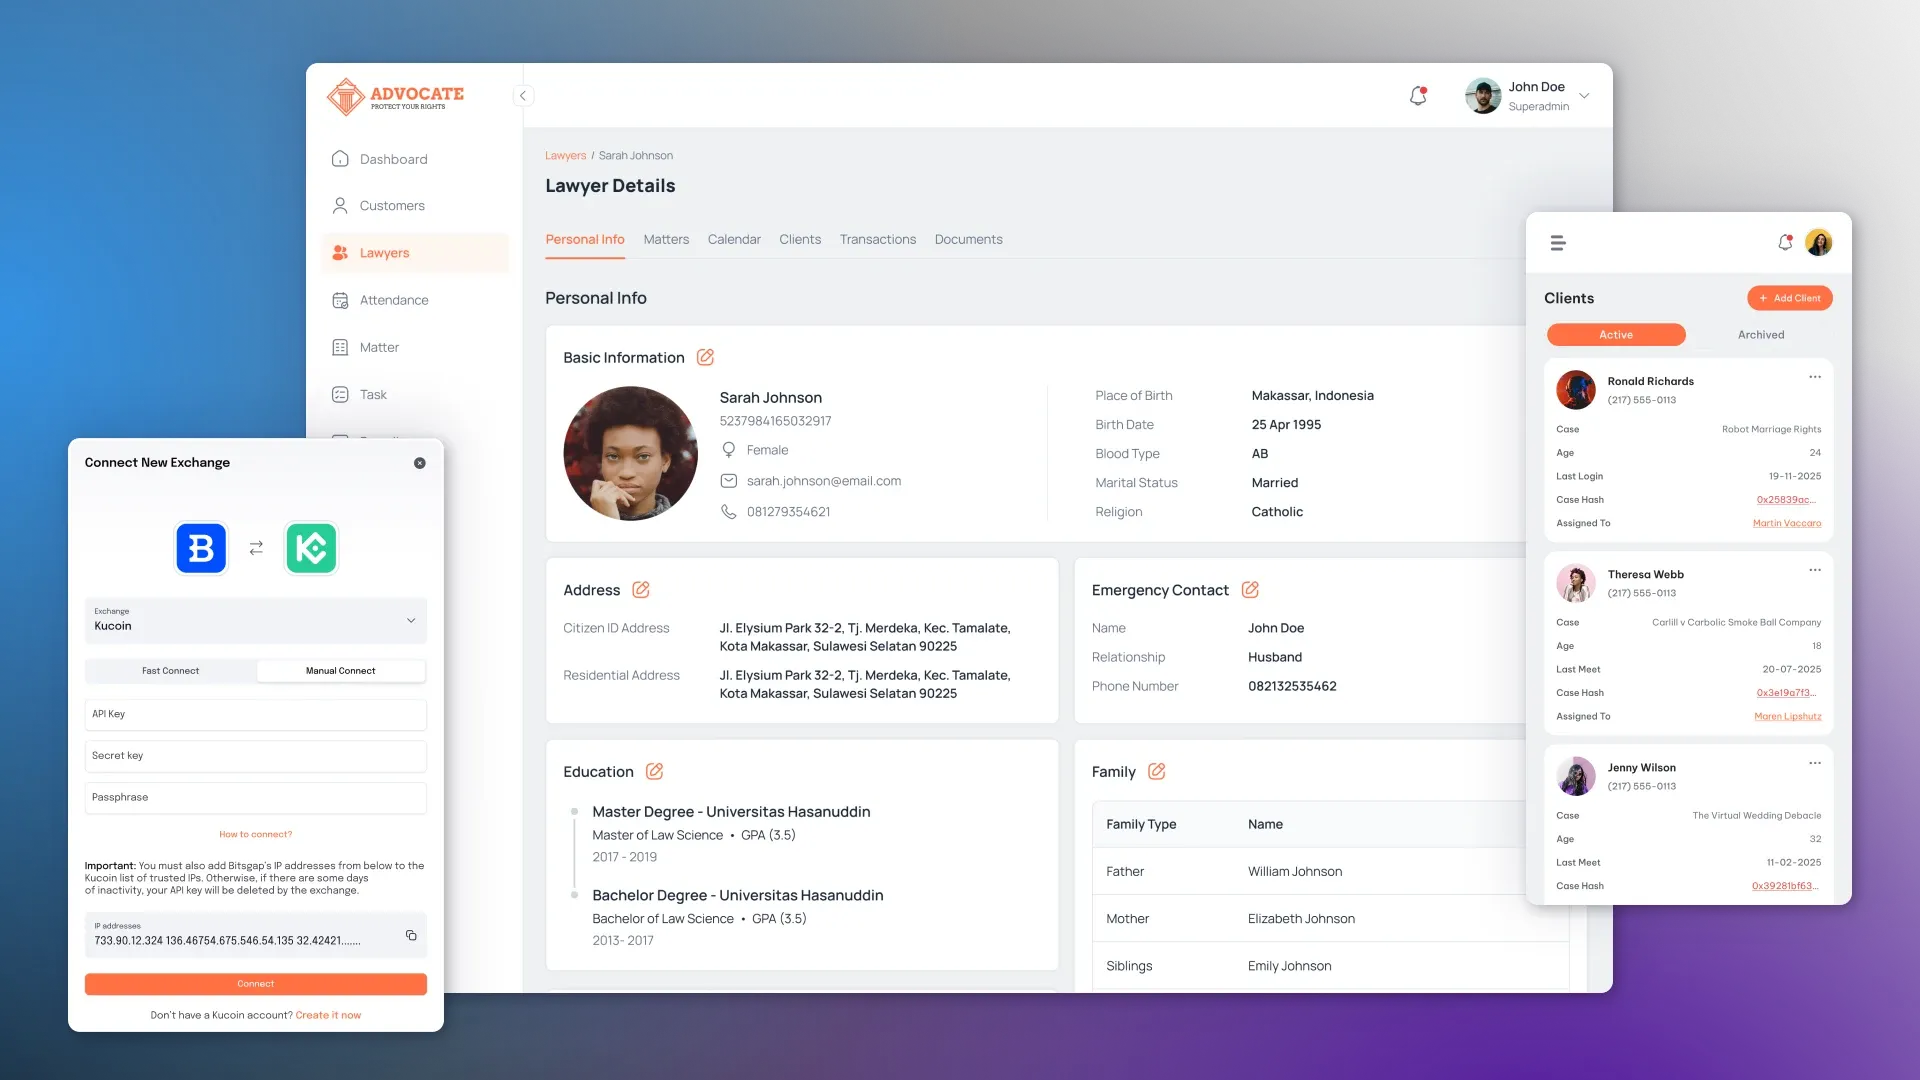1920x1080 pixels.
Task: Open Attendance from sidebar
Action: (x=394, y=300)
